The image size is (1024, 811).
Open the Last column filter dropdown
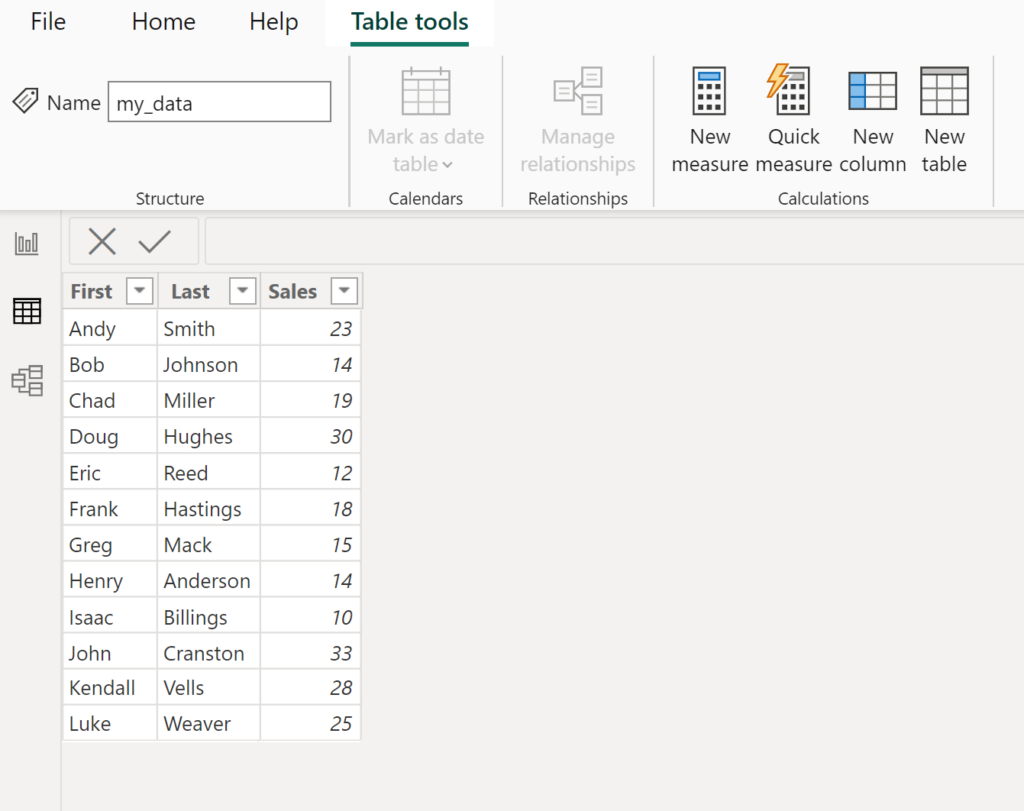click(242, 291)
